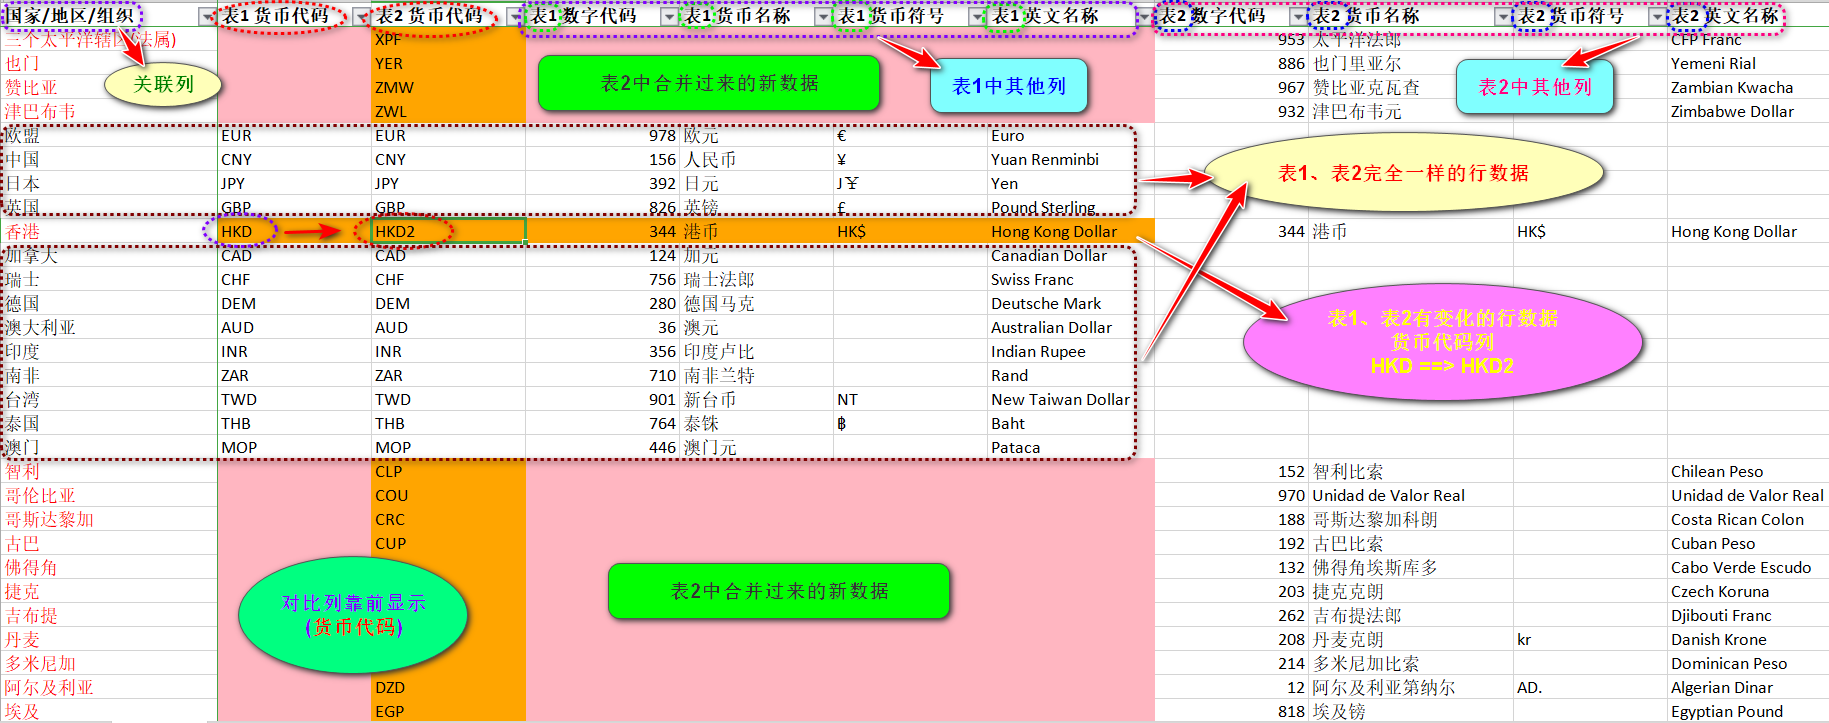Open the 国家/地区/组织 column filter dropdown
The height and width of the screenshot is (723, 1829).
(207, 17)
